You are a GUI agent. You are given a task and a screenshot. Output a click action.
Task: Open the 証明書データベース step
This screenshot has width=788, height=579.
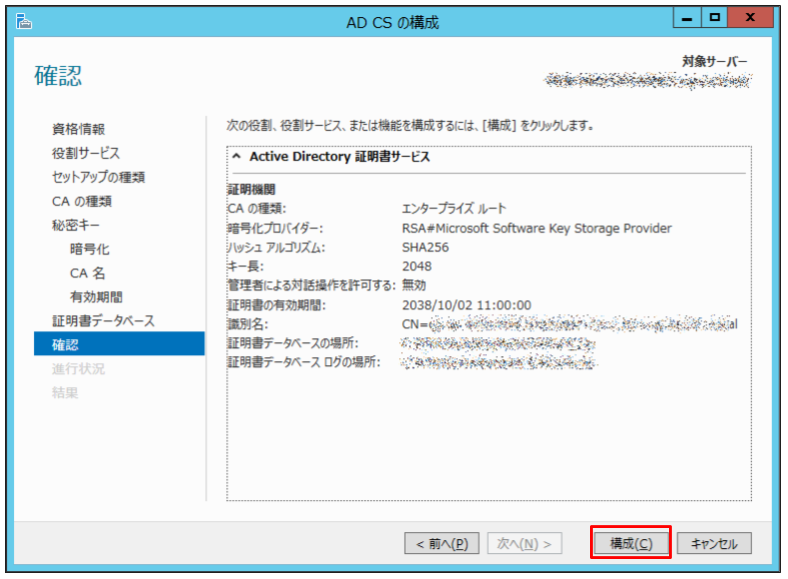[104, 321]
